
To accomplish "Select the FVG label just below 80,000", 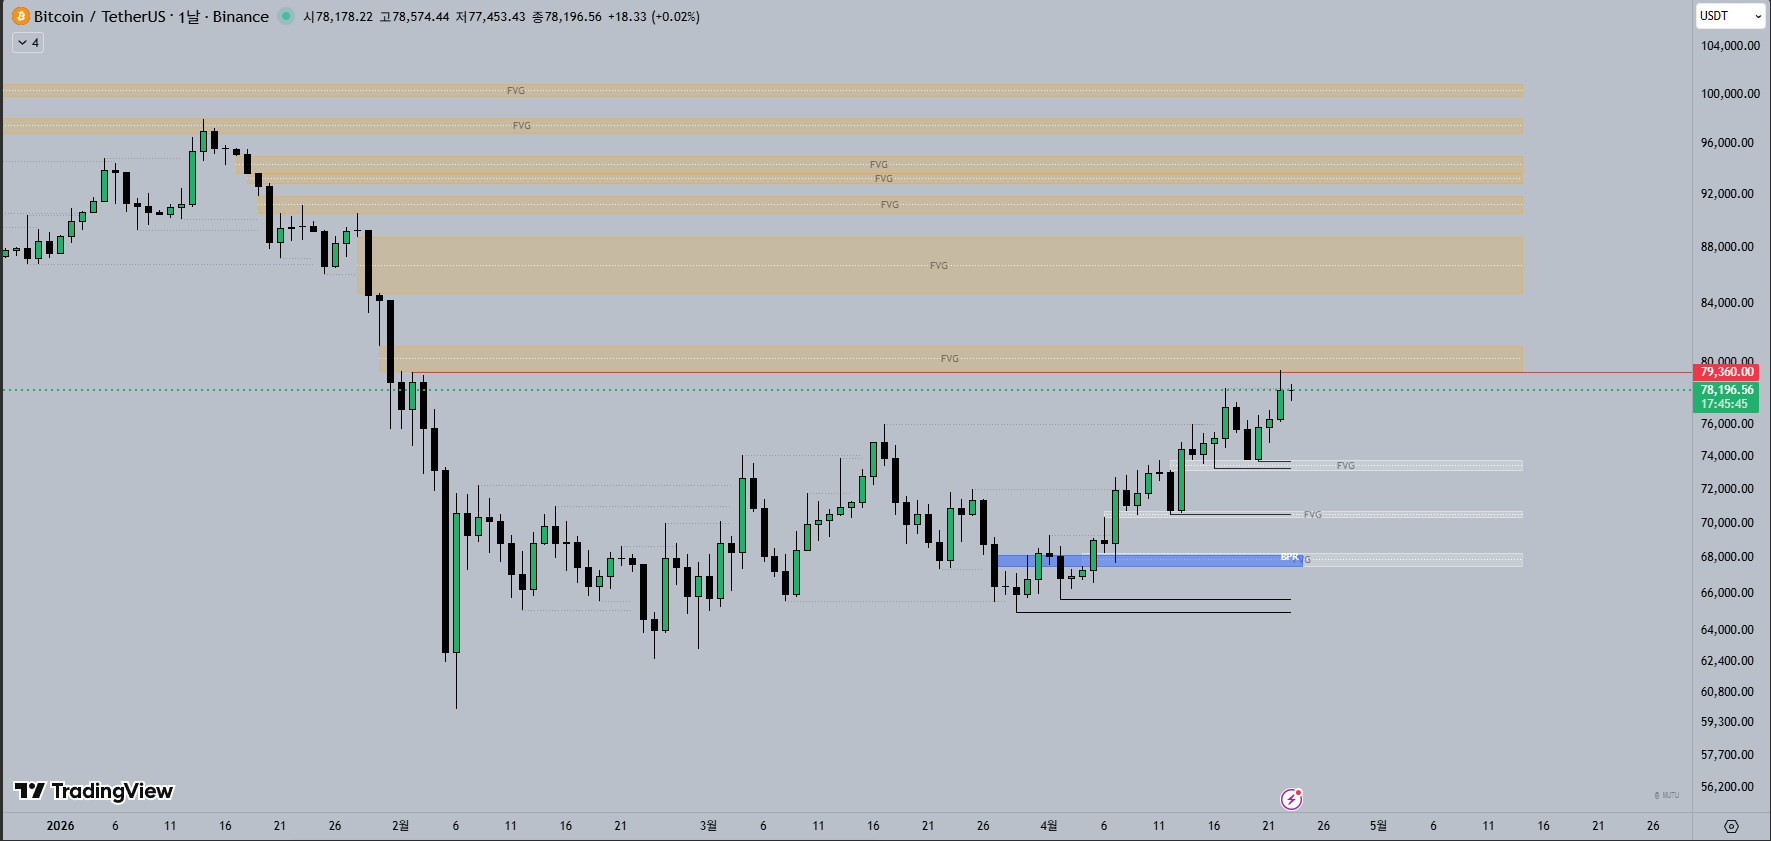I will (949, 359).
